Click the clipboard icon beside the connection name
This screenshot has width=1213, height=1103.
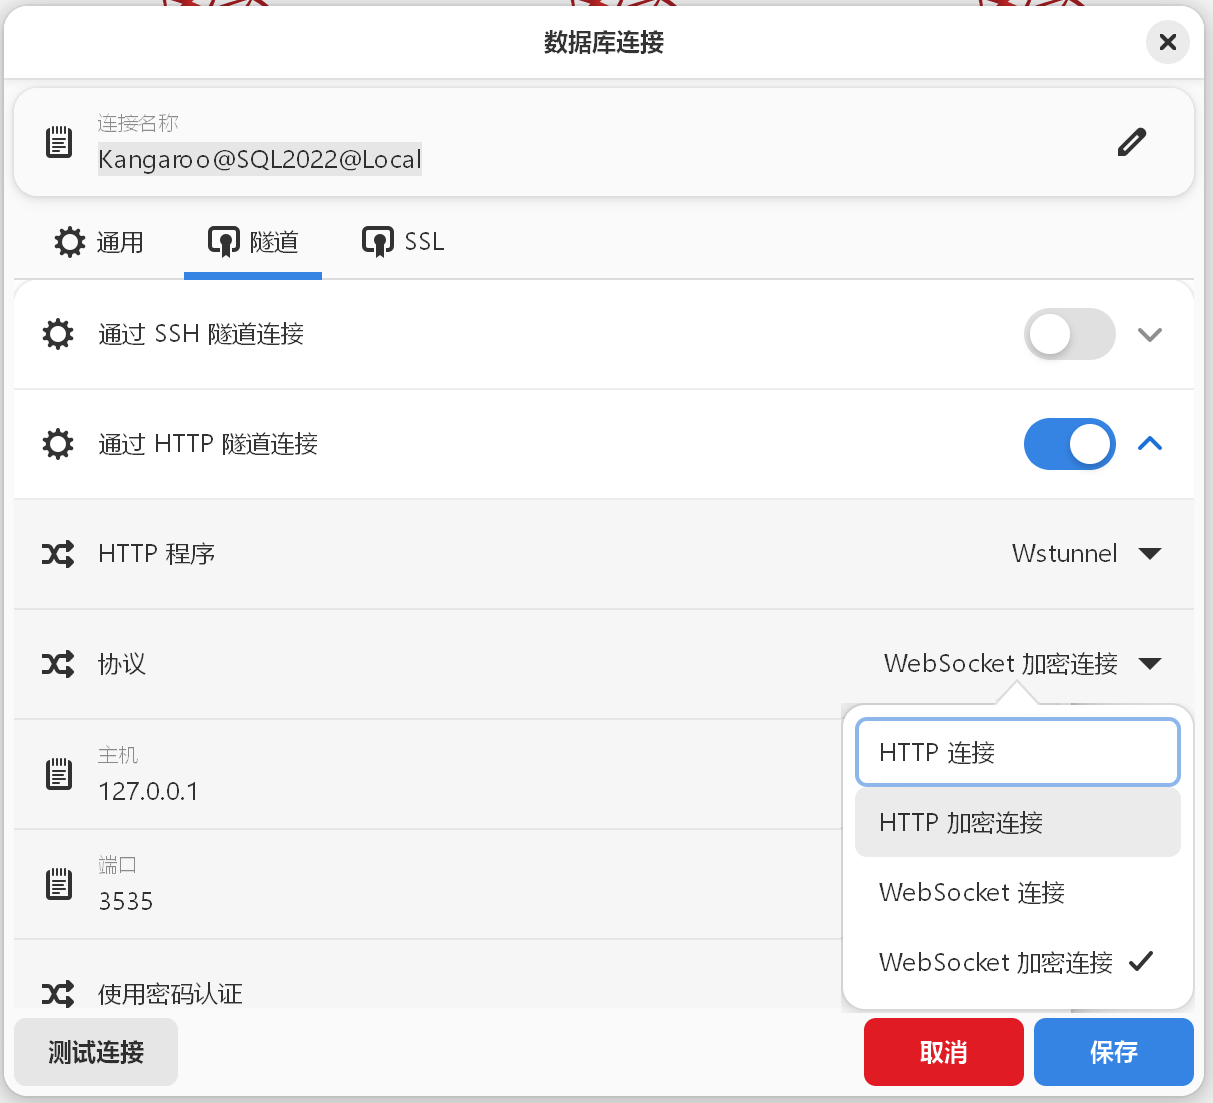click(x=59, y=141)
